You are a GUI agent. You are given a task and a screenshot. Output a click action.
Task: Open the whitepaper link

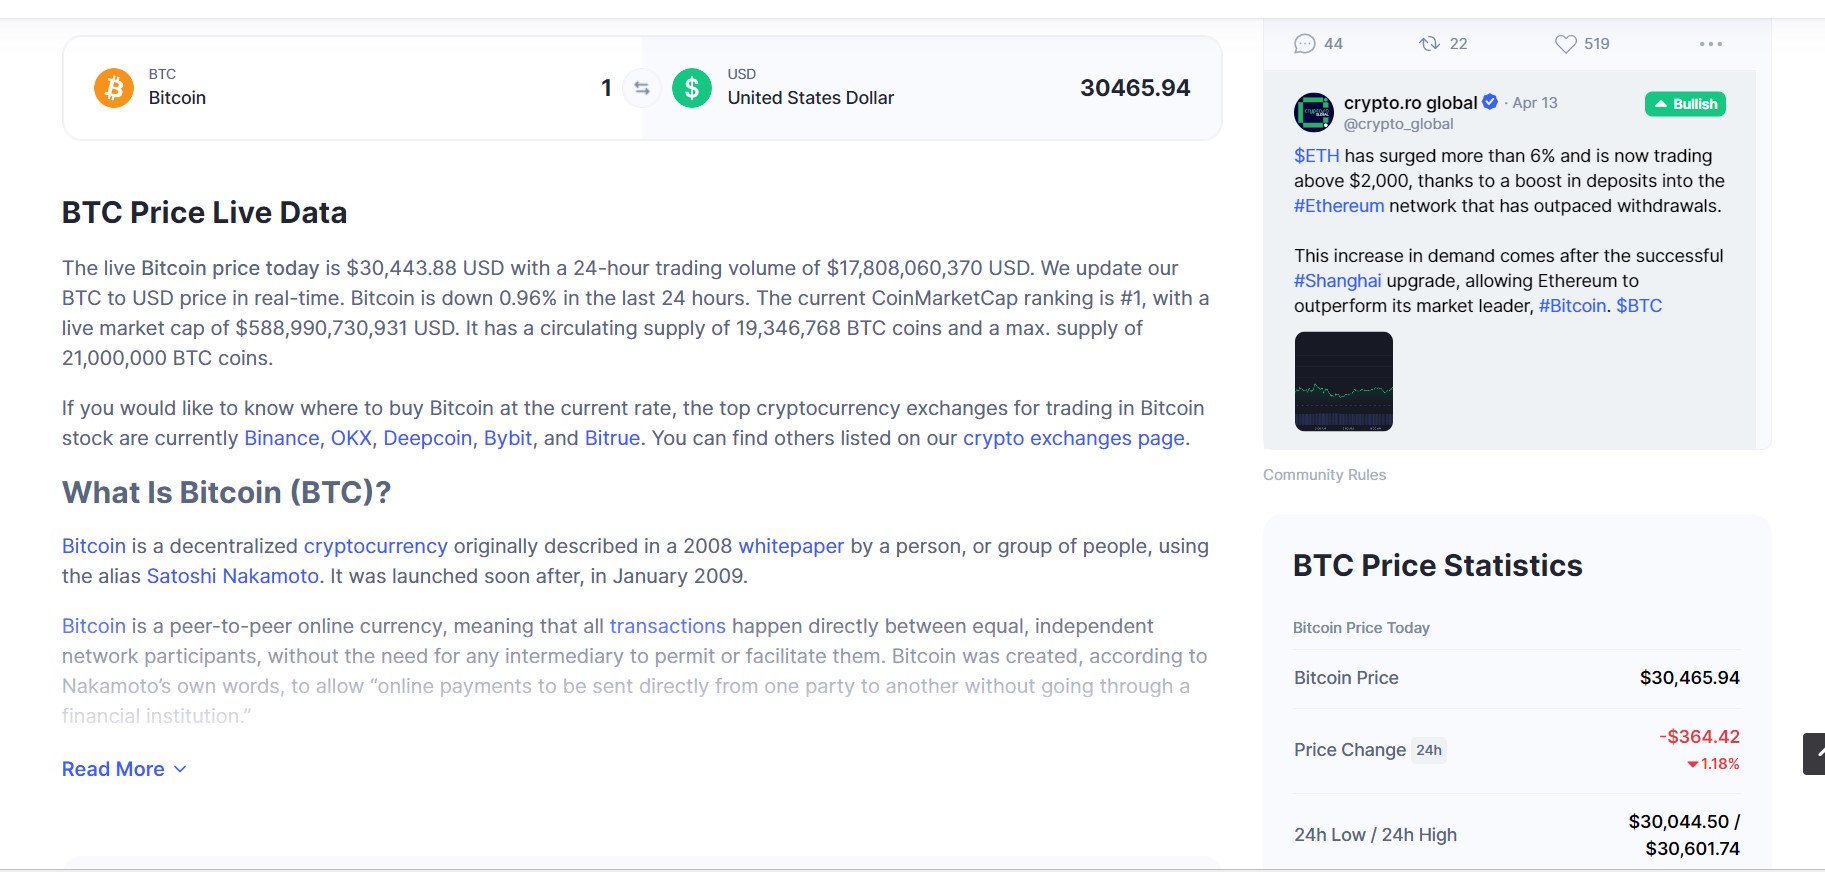pos(791,546)
